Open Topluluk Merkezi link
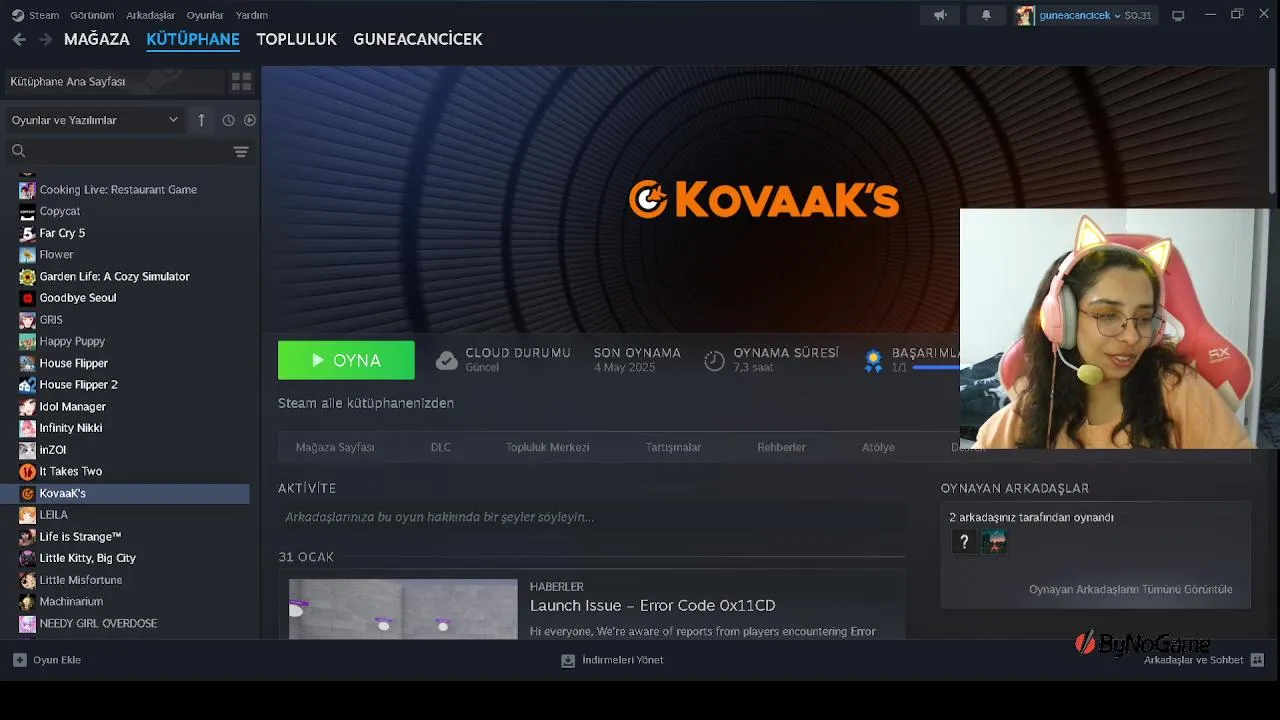Image resolution: width=1280 pixels, height=720 pixels. [x=547, y=447]
